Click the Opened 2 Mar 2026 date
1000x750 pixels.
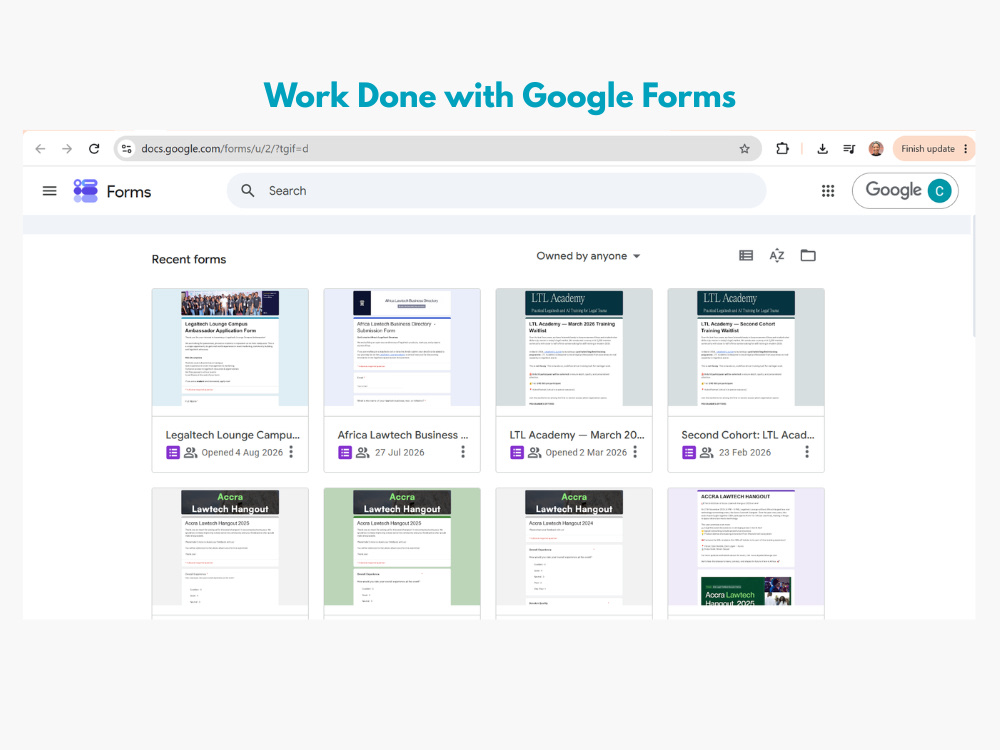pyautogui.click(x=586, y=452)
